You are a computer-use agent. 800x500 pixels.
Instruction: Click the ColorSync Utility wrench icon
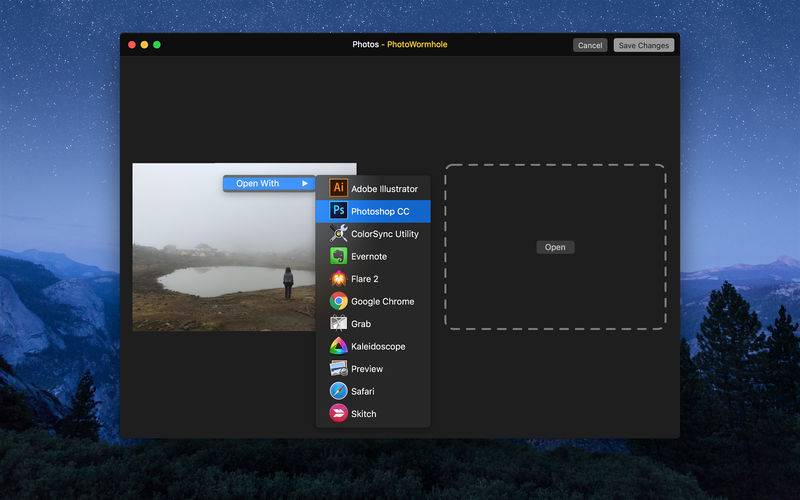point(338,233)
